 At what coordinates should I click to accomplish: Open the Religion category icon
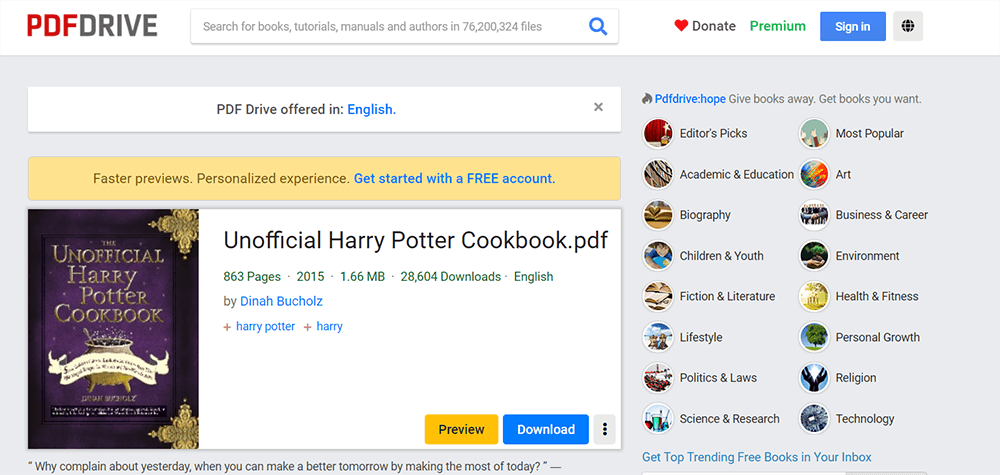pyautogui.click(x=814, y=378)
